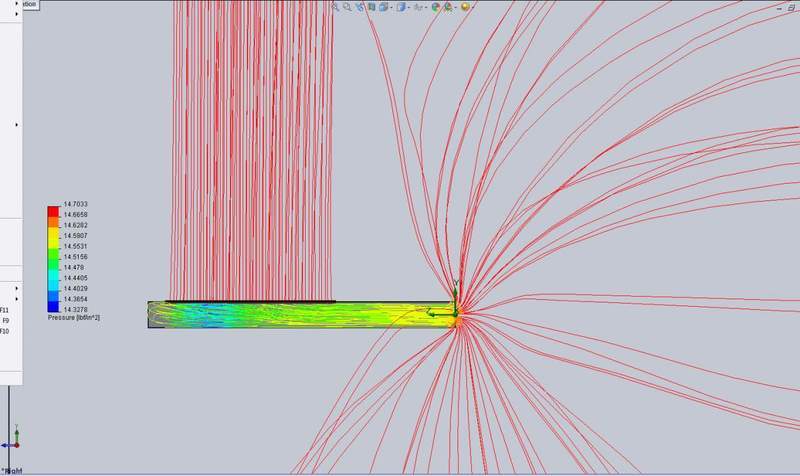800x476 pixels.
Task: Click the Zoom to Area magnifier icon
Action: tap(347, 6)
